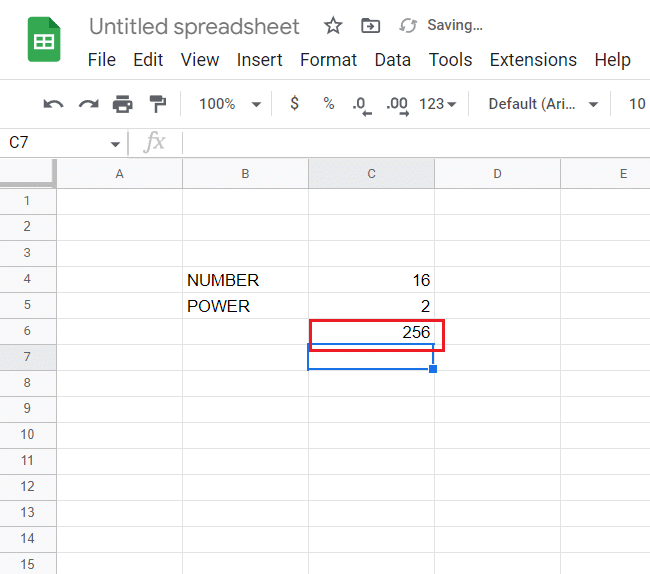Star the Untitled spreadsheet
This screenshot has width=650, height=574.
(x=333, y=26)
